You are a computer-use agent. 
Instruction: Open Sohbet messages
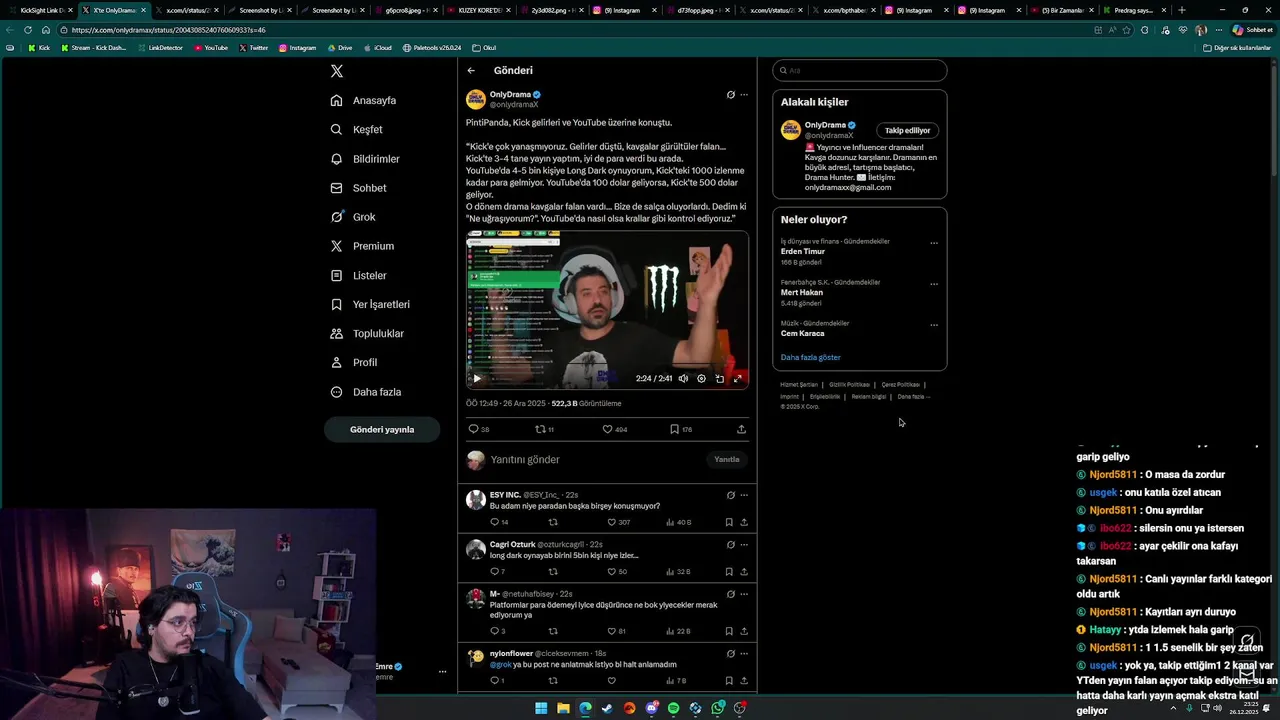coord(358,188)
